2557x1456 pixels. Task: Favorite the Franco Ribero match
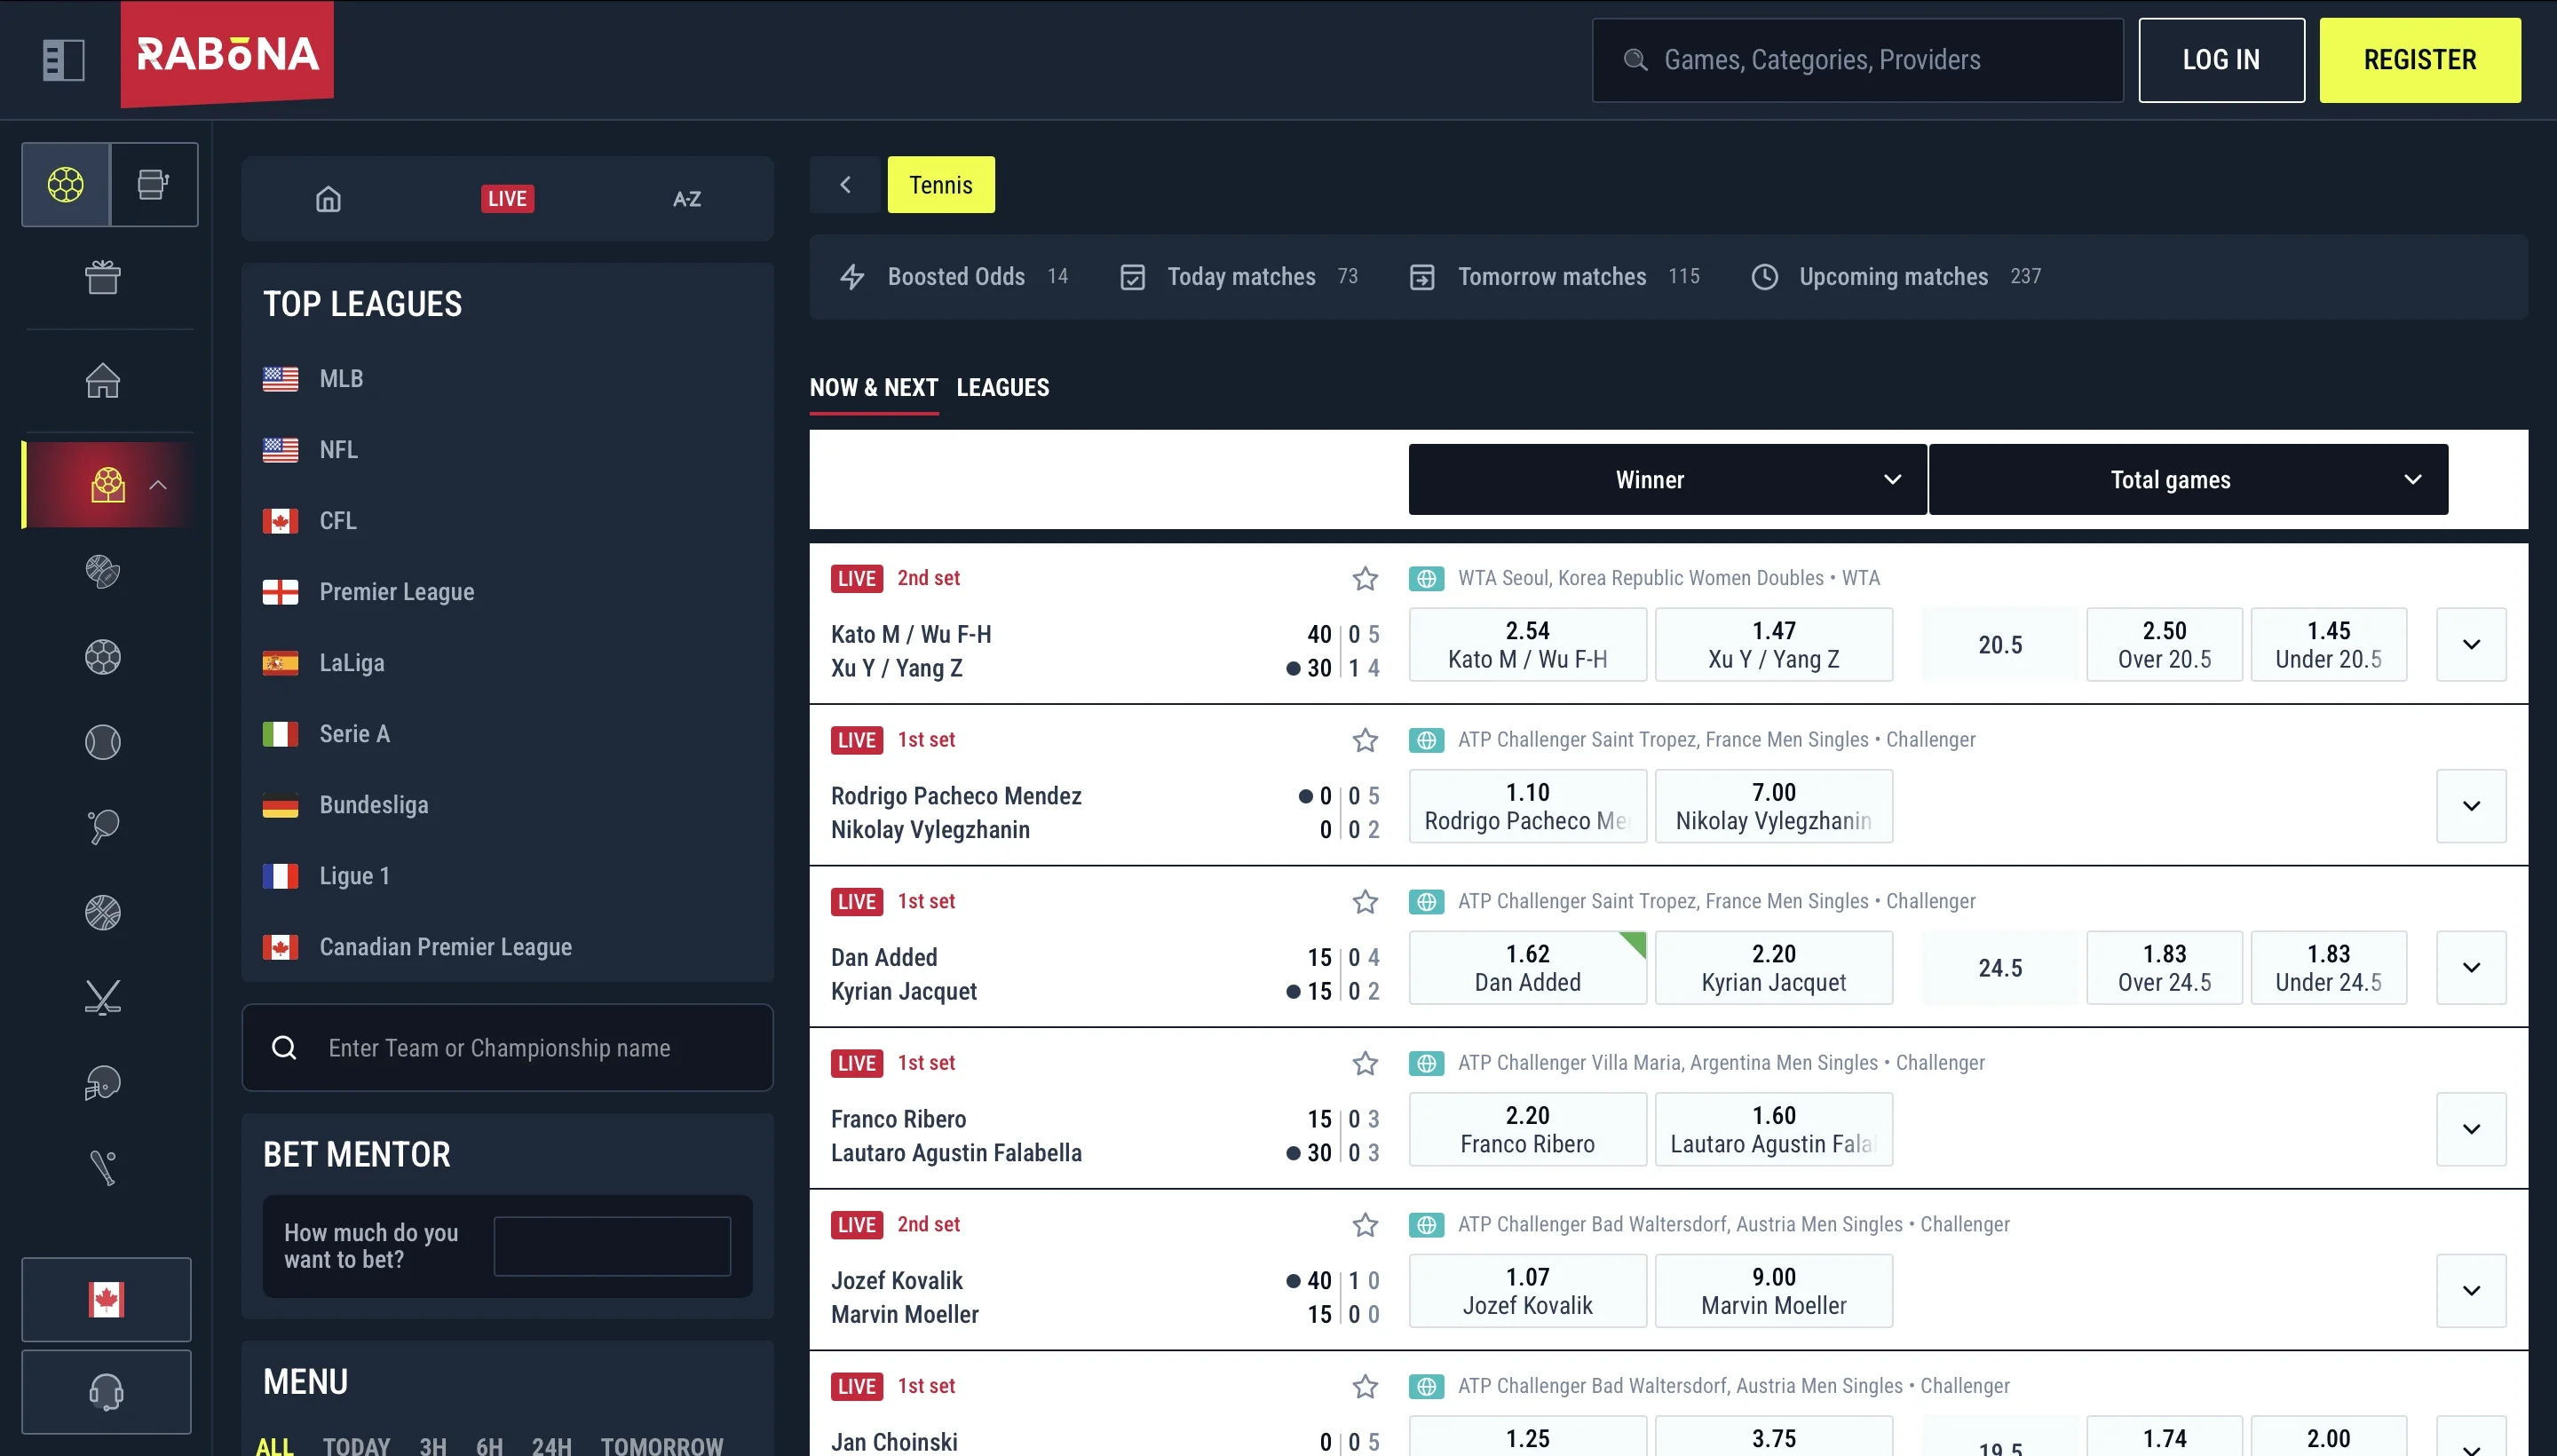(1365, 1063)
